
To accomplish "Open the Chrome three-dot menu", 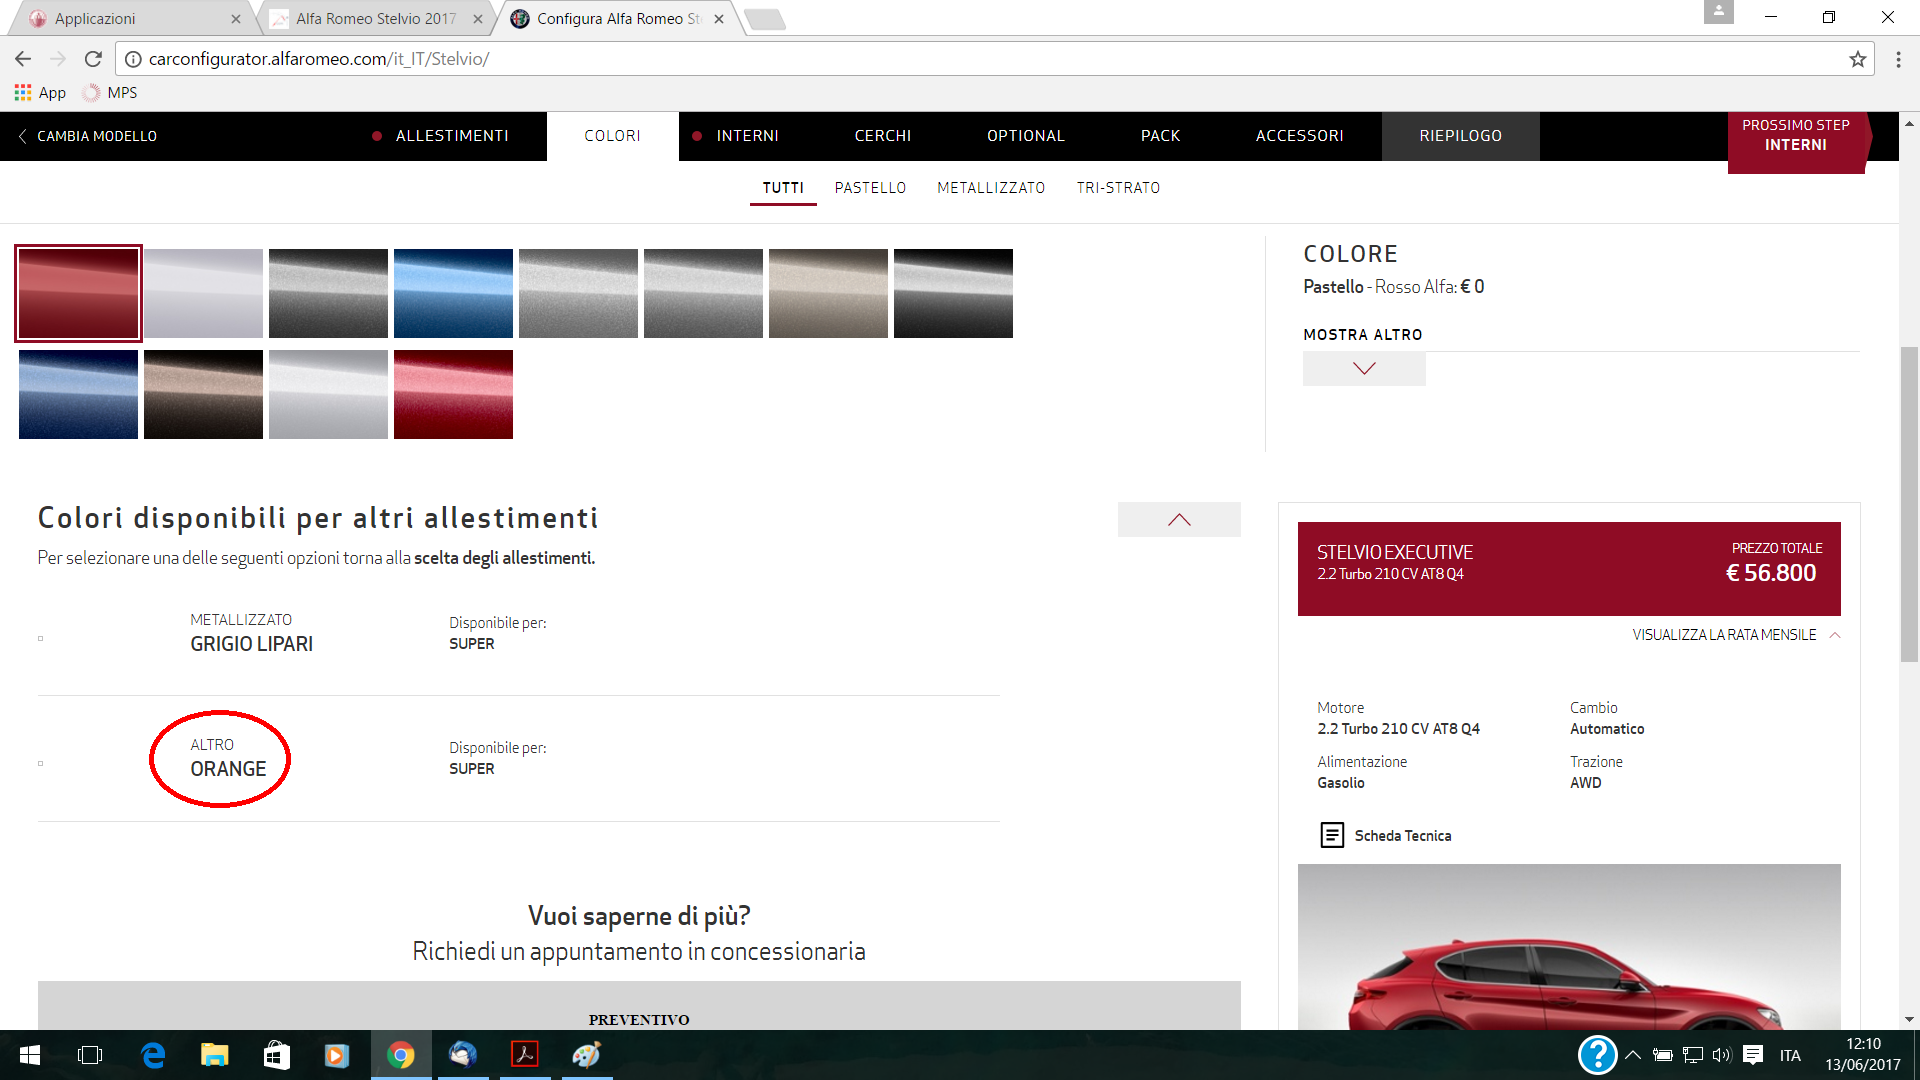I will tap(1898, 59).
